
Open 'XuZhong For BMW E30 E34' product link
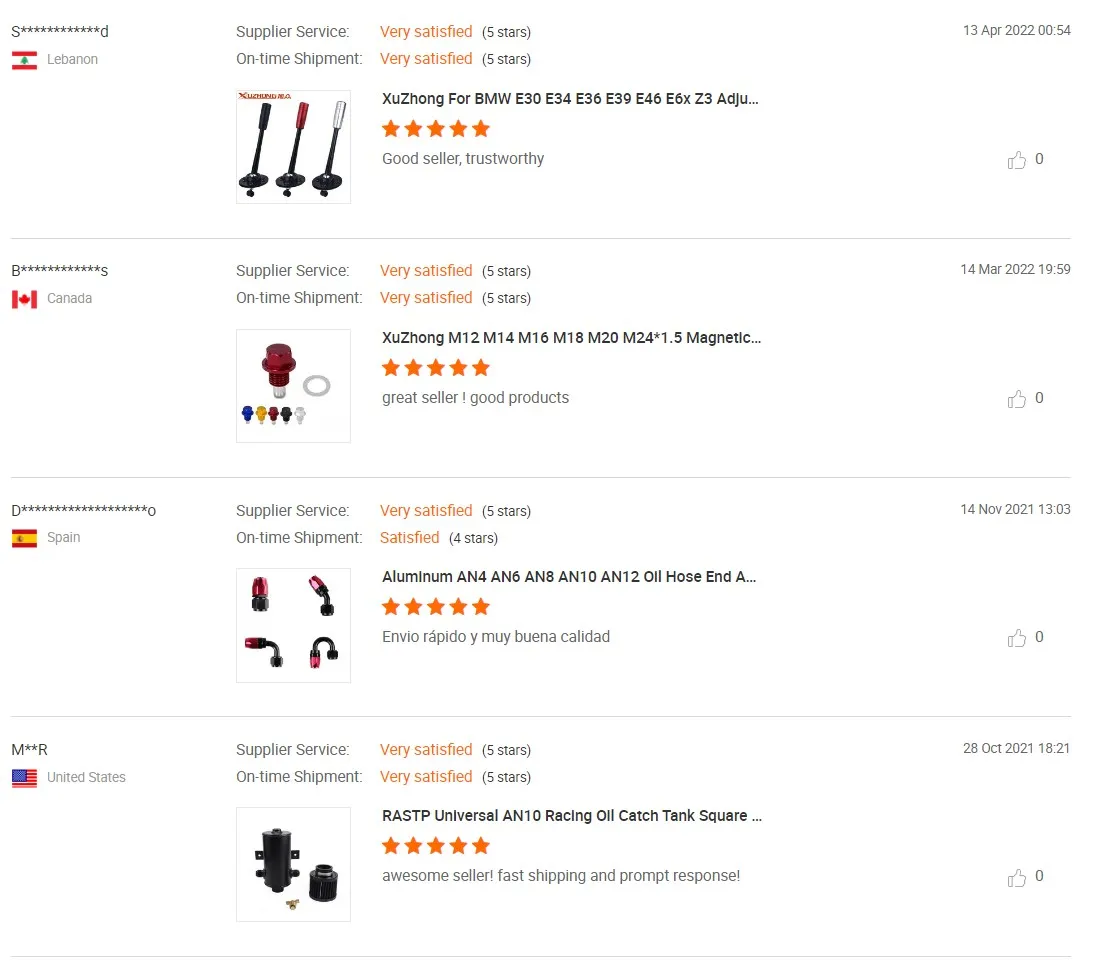coord(570,99)
